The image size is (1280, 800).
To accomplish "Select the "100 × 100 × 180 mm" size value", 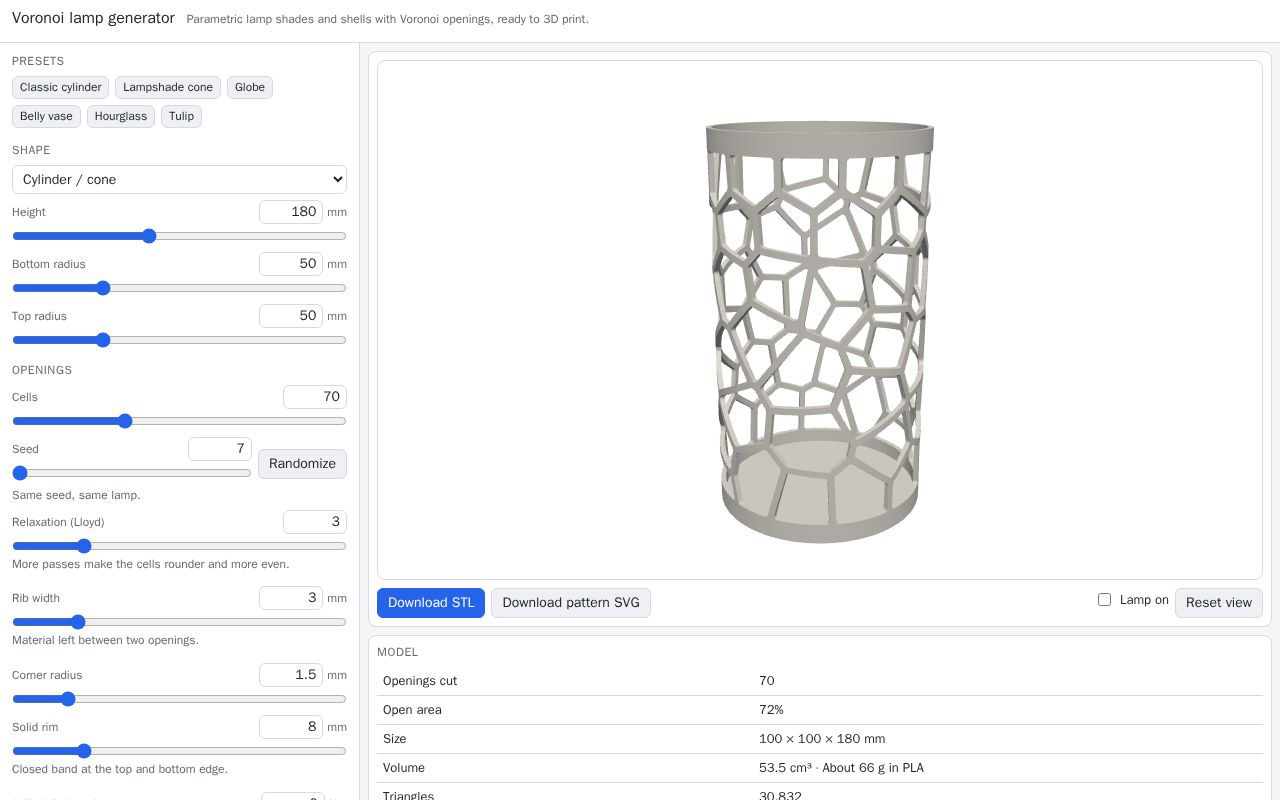I will [x=822, y=739].
